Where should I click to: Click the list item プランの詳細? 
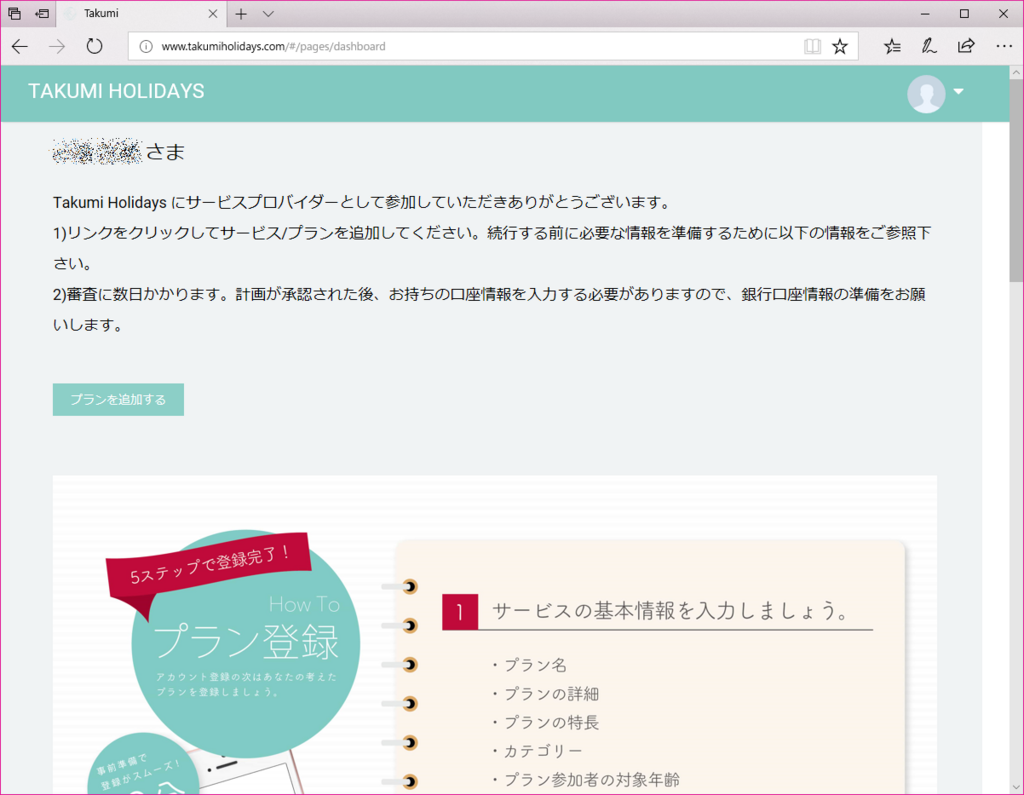545,694
